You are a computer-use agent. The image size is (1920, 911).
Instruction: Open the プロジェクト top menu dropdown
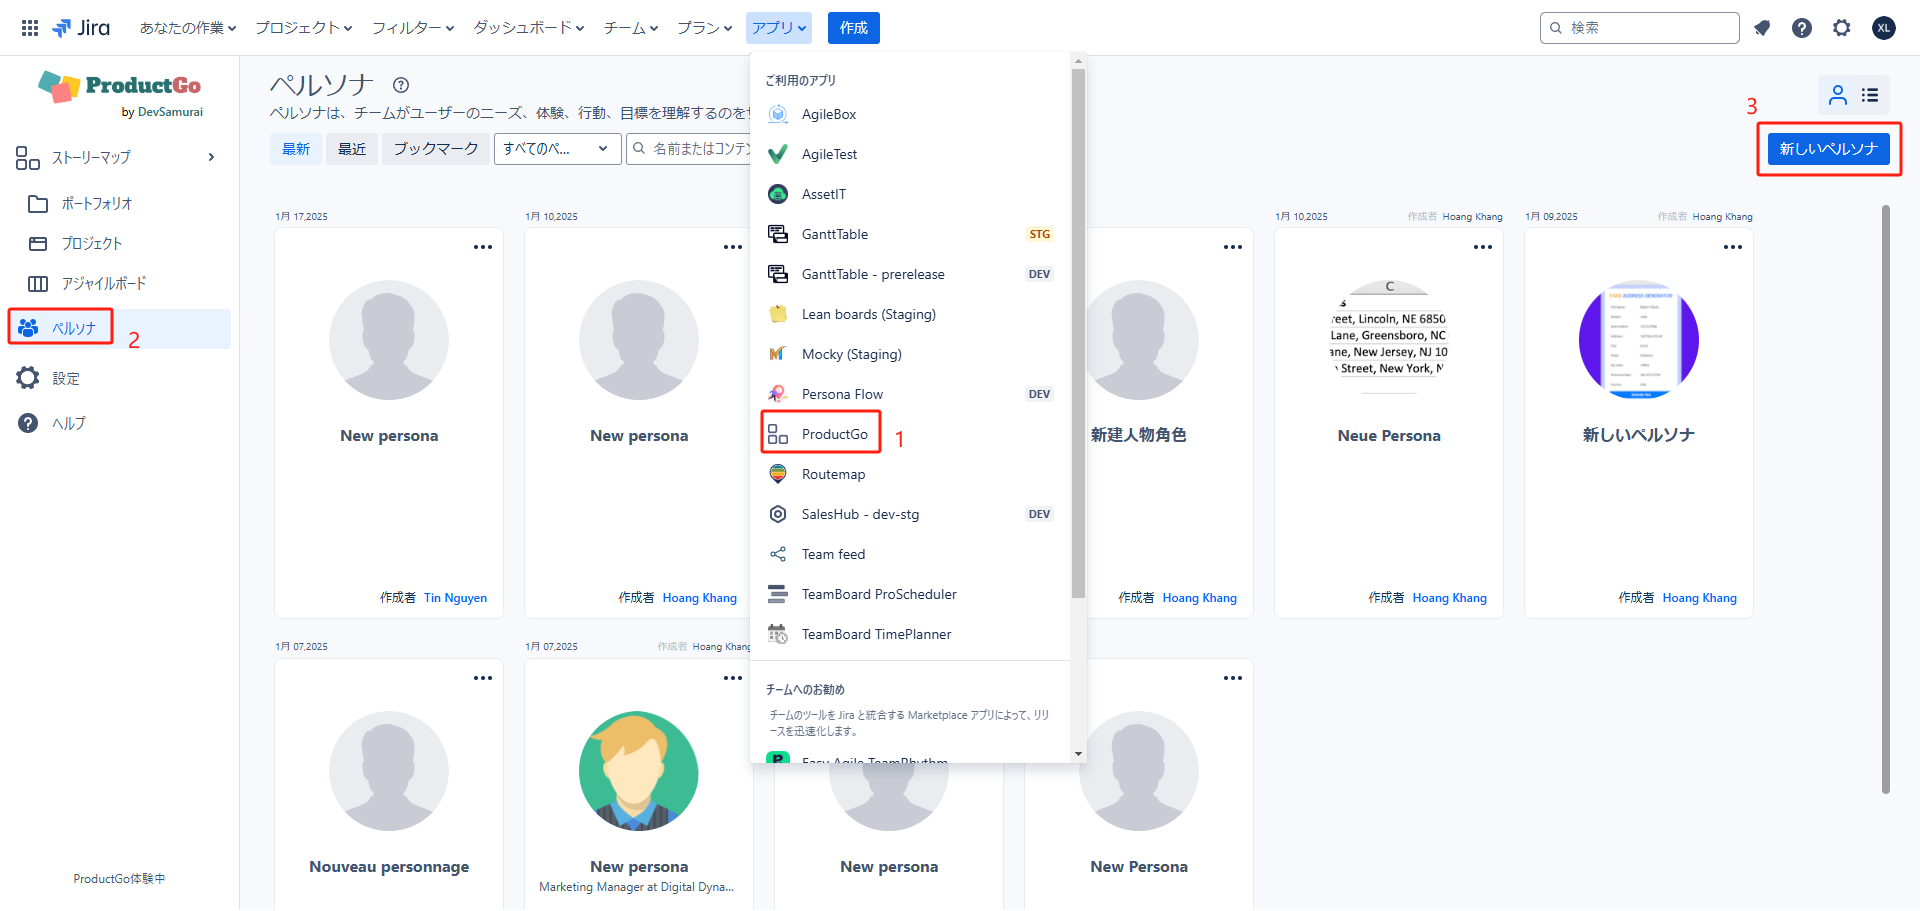coord(303,28)
